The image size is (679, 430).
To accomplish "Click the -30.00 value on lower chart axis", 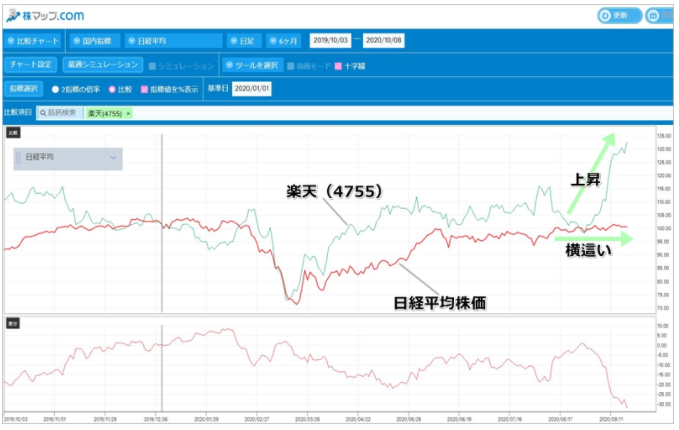I will click(663, 404).
